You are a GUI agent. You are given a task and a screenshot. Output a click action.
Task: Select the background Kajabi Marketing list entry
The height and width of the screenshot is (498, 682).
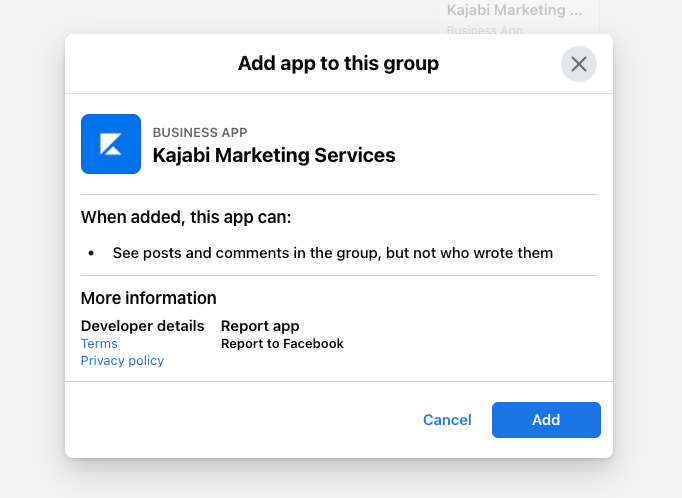point(519,18)
